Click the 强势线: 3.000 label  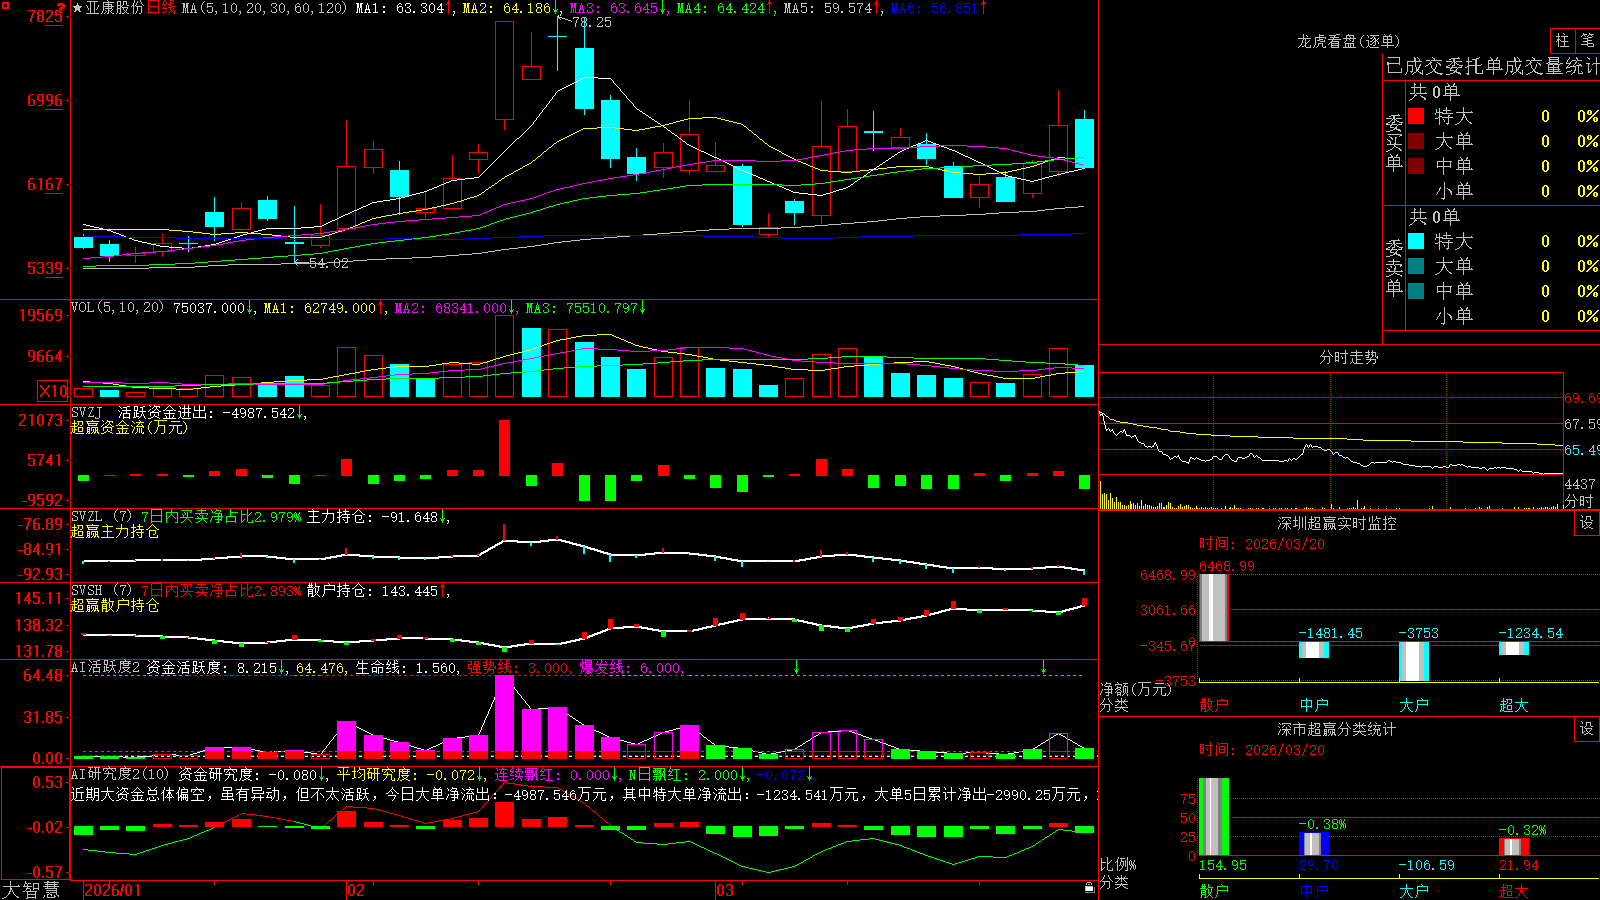point(518,668)
